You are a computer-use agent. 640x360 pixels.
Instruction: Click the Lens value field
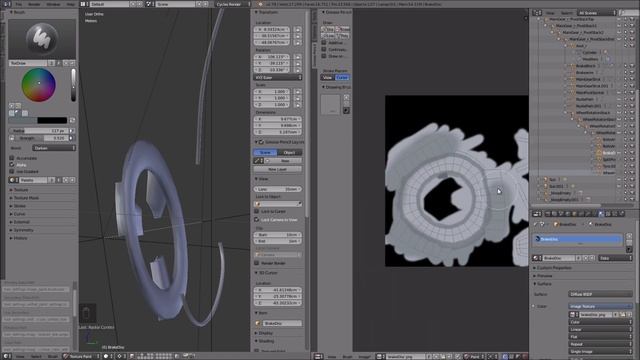point(278,189)
